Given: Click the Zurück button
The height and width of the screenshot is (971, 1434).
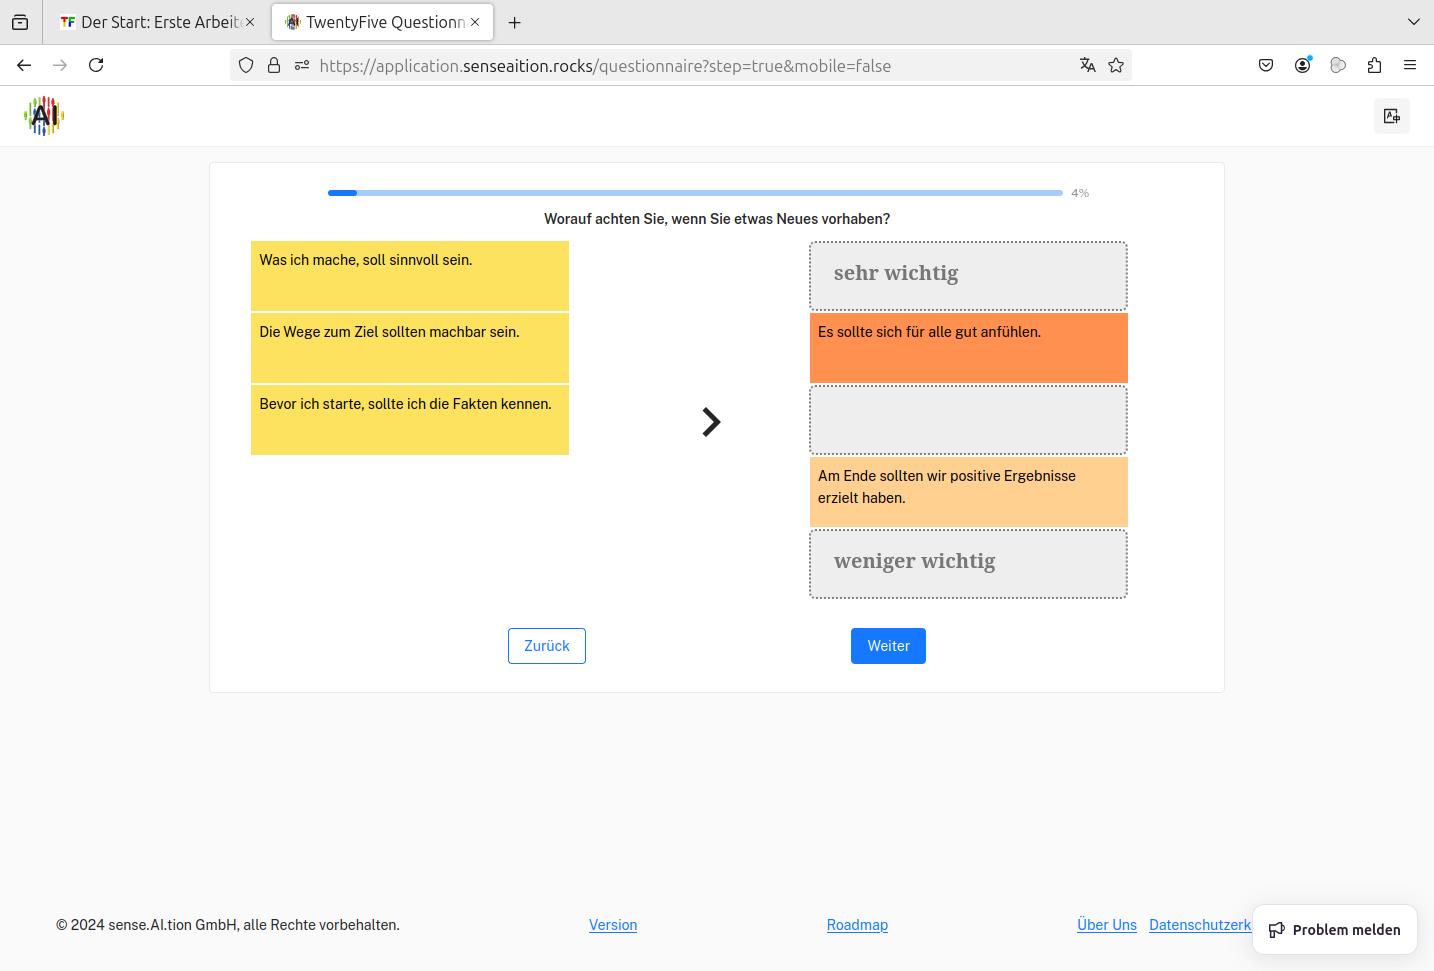Looking at the screenshot, I should tap(547, 646).
